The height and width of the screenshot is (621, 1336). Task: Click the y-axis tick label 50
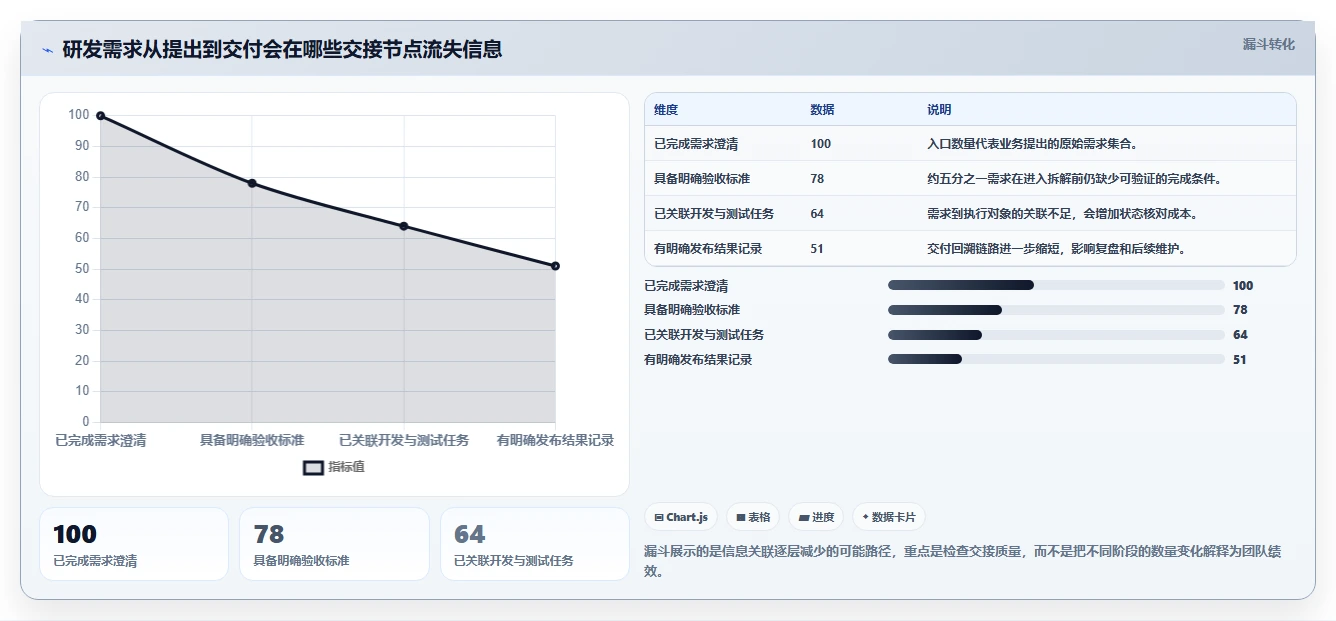[x=80, y=269]
